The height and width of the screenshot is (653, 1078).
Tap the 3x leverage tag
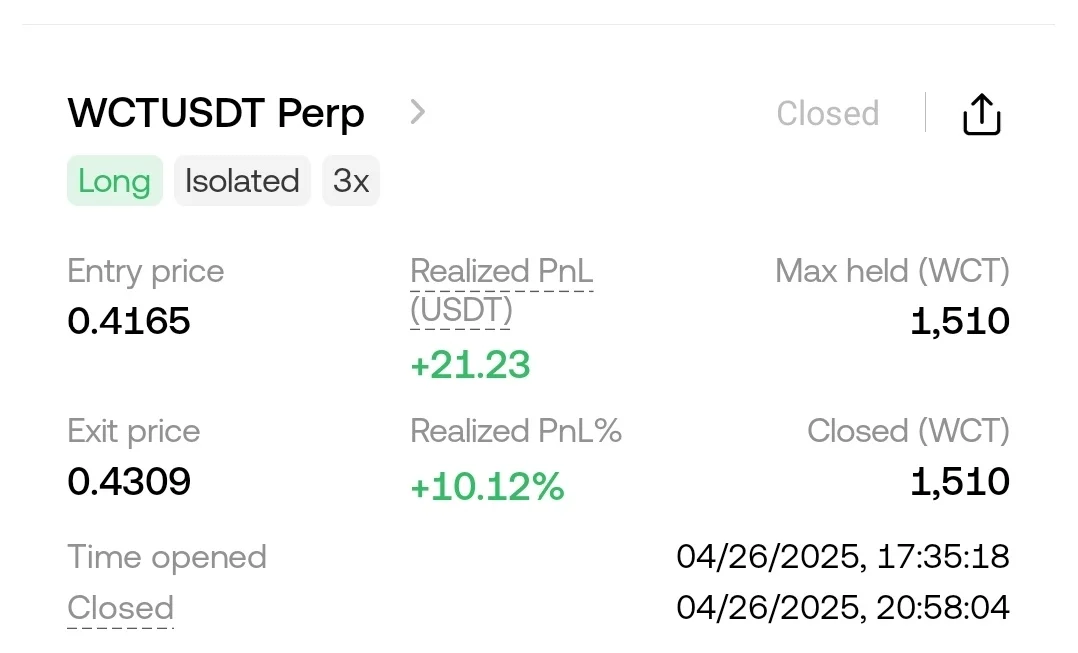point(351,181)
